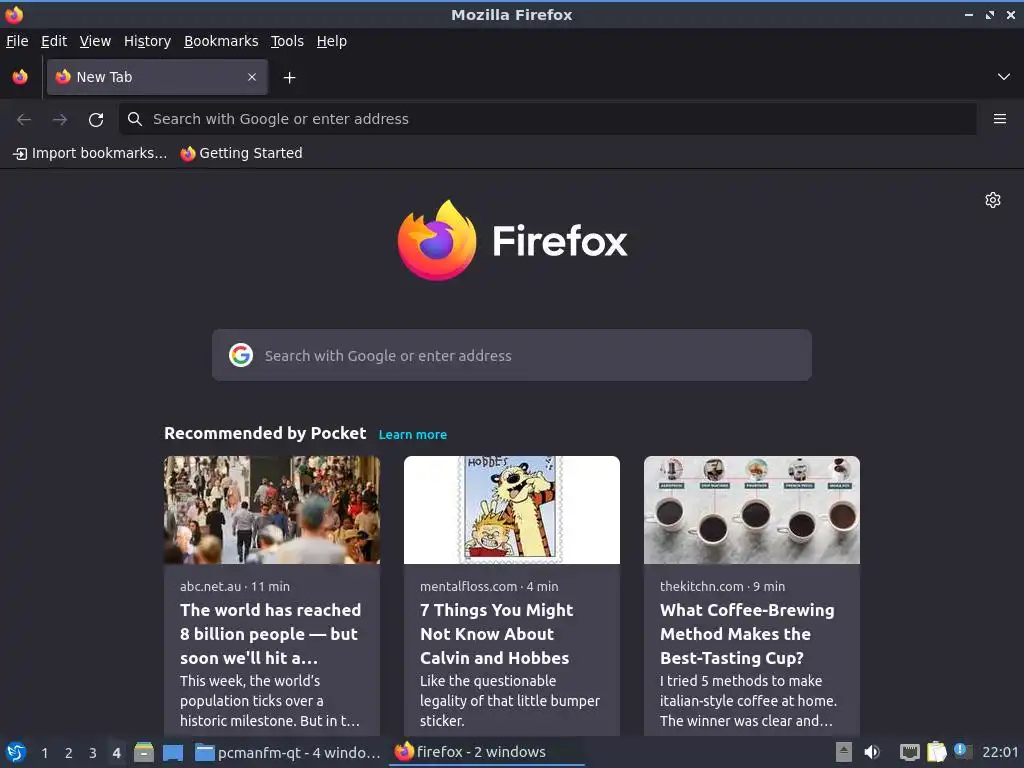
Task: Open 'What Coffee-Brewing Method' headline
Action: point(747,634)
